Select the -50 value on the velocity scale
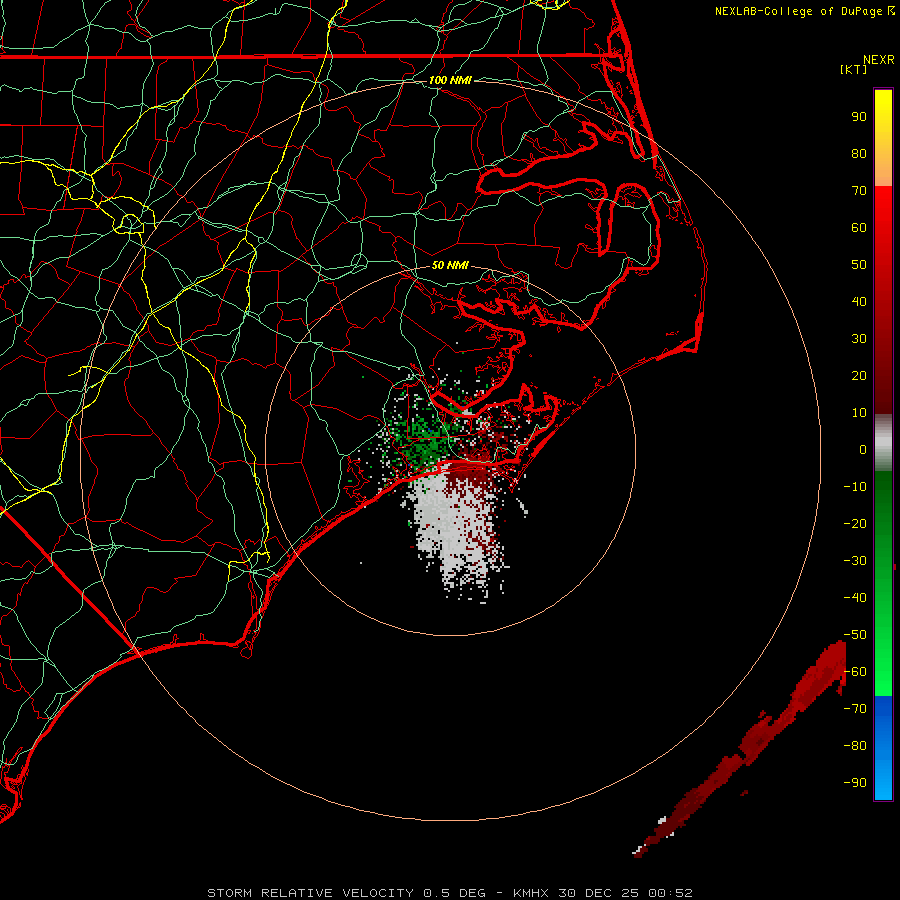The width and height of the screenshot is (900, 900). (855, 635)
